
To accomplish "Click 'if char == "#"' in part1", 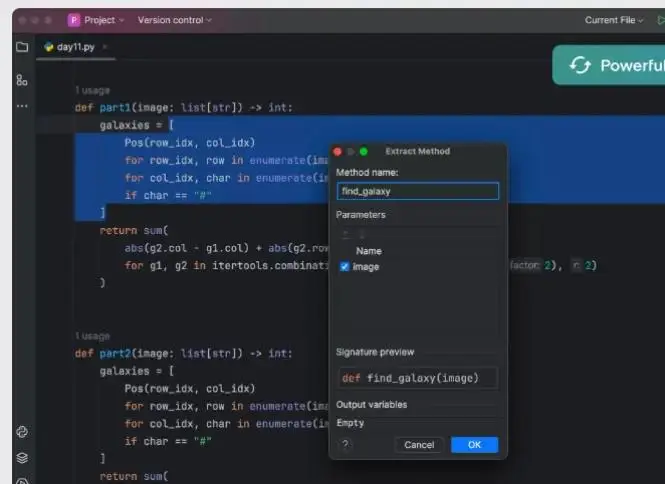I will [168, 196].
